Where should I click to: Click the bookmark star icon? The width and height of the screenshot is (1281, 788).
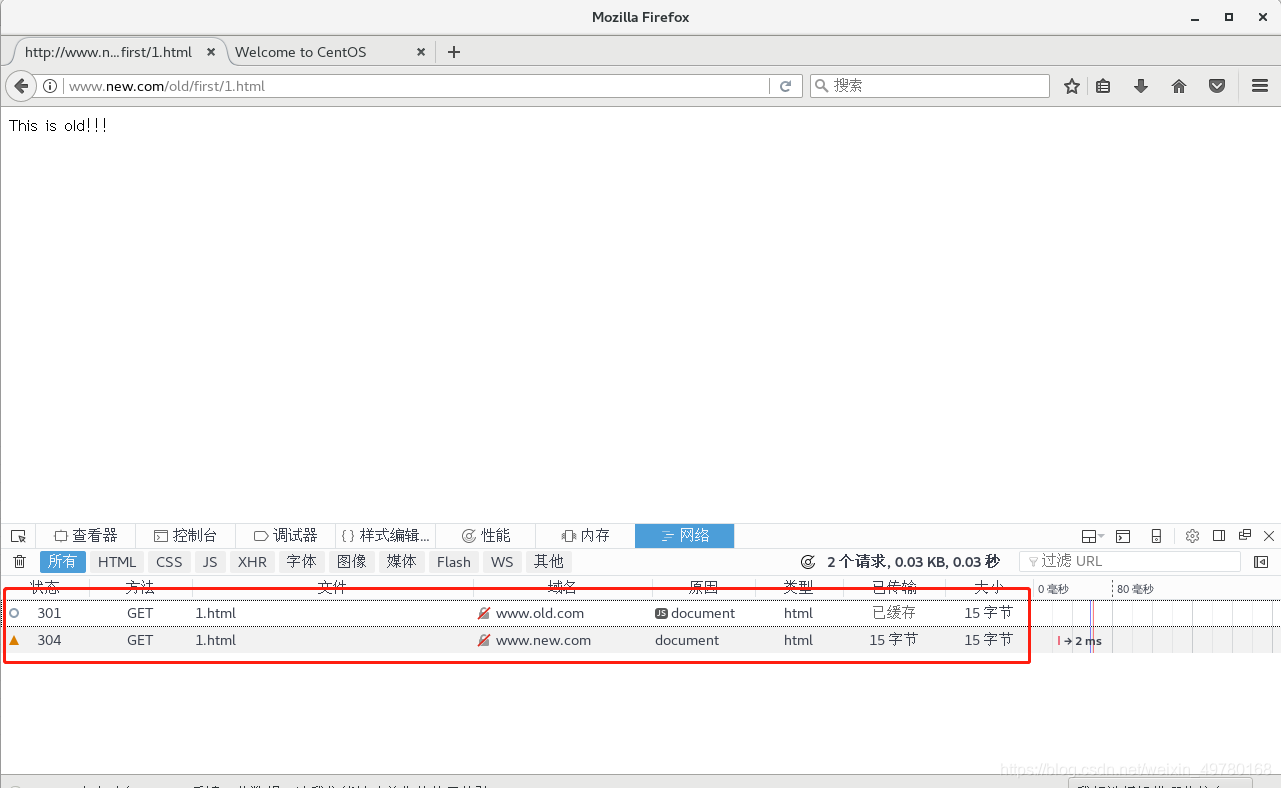pyautogui.click(x=1072, y=86)
